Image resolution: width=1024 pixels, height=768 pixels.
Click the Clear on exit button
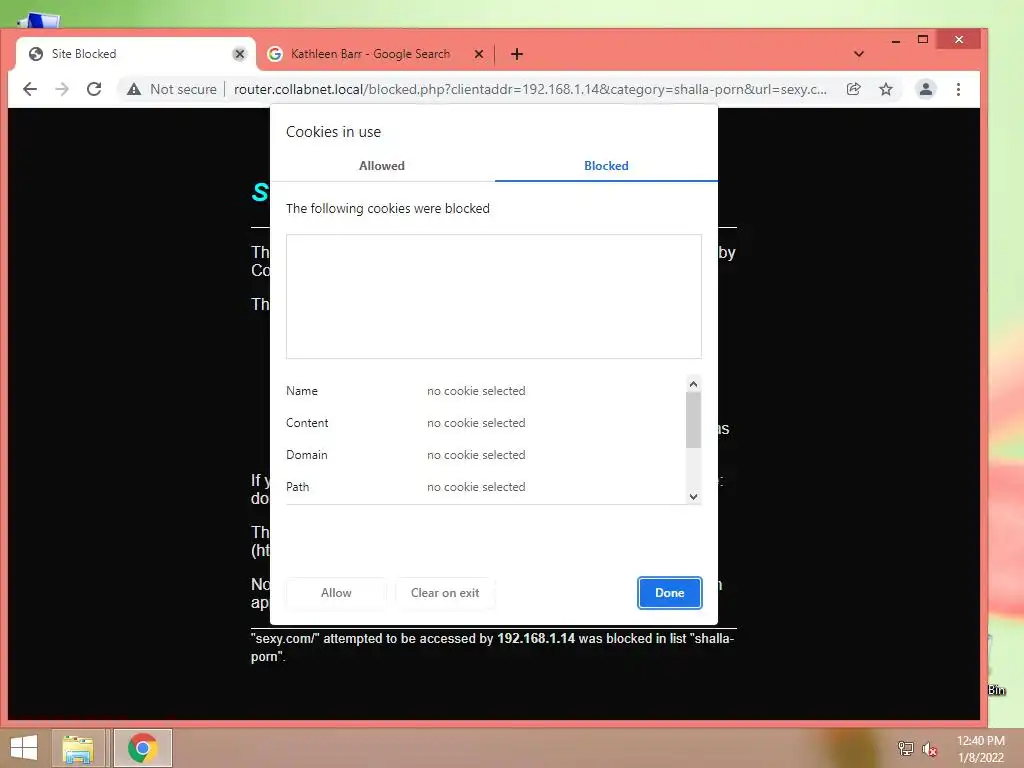point(445,593)
